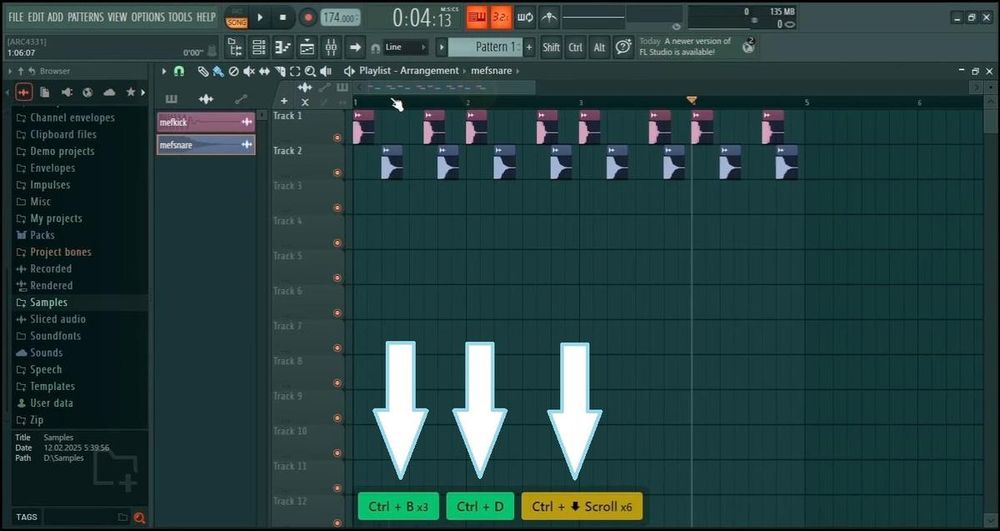The height and width of the screenshot is (531, 1000).
Task: Select the Playback speaker tool in playlist
Action: coord(326,71)
